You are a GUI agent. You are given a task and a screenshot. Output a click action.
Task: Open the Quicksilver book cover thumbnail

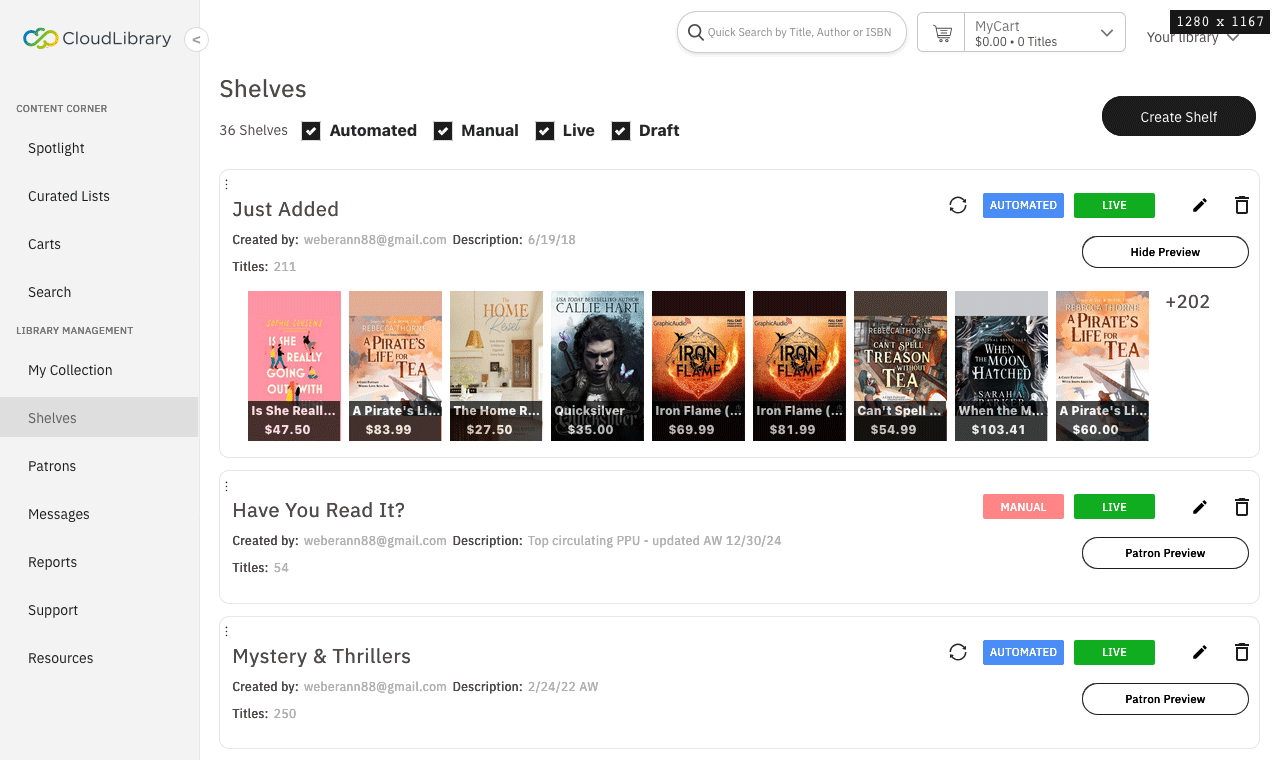click(597, 365)
